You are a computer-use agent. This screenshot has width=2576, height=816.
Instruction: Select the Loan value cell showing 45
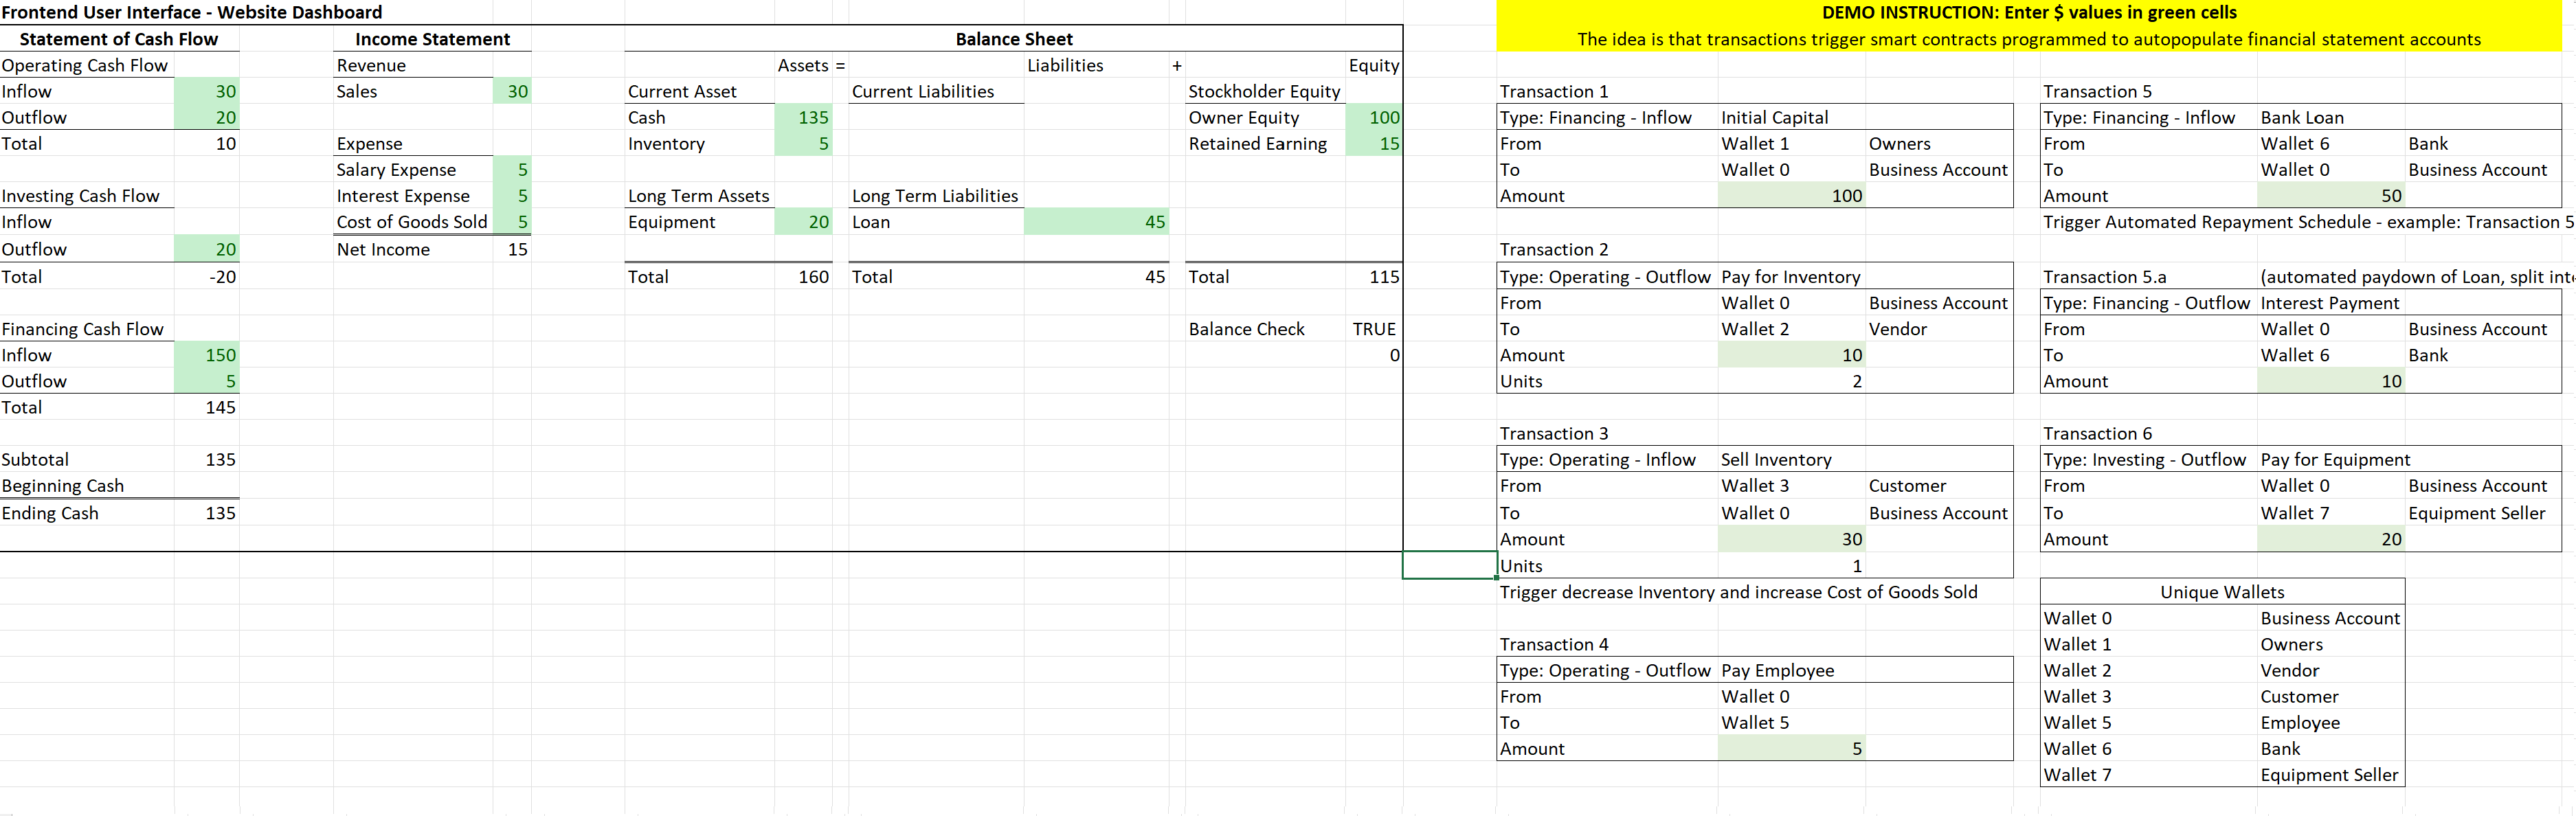click(x=1096, y=222)
